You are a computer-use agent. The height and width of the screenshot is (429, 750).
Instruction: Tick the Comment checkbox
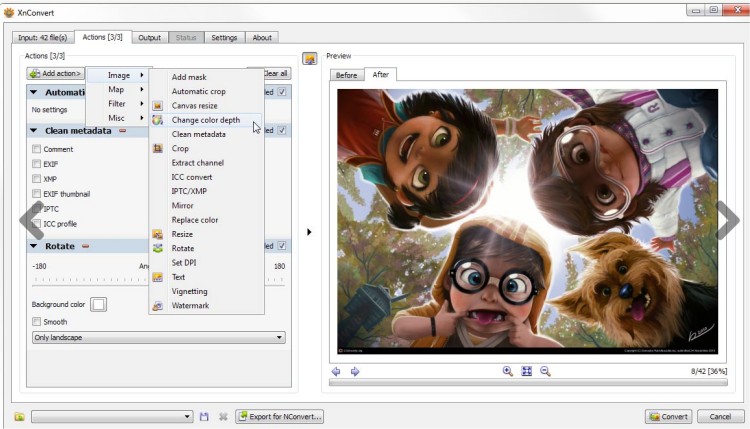click(37, 149)
